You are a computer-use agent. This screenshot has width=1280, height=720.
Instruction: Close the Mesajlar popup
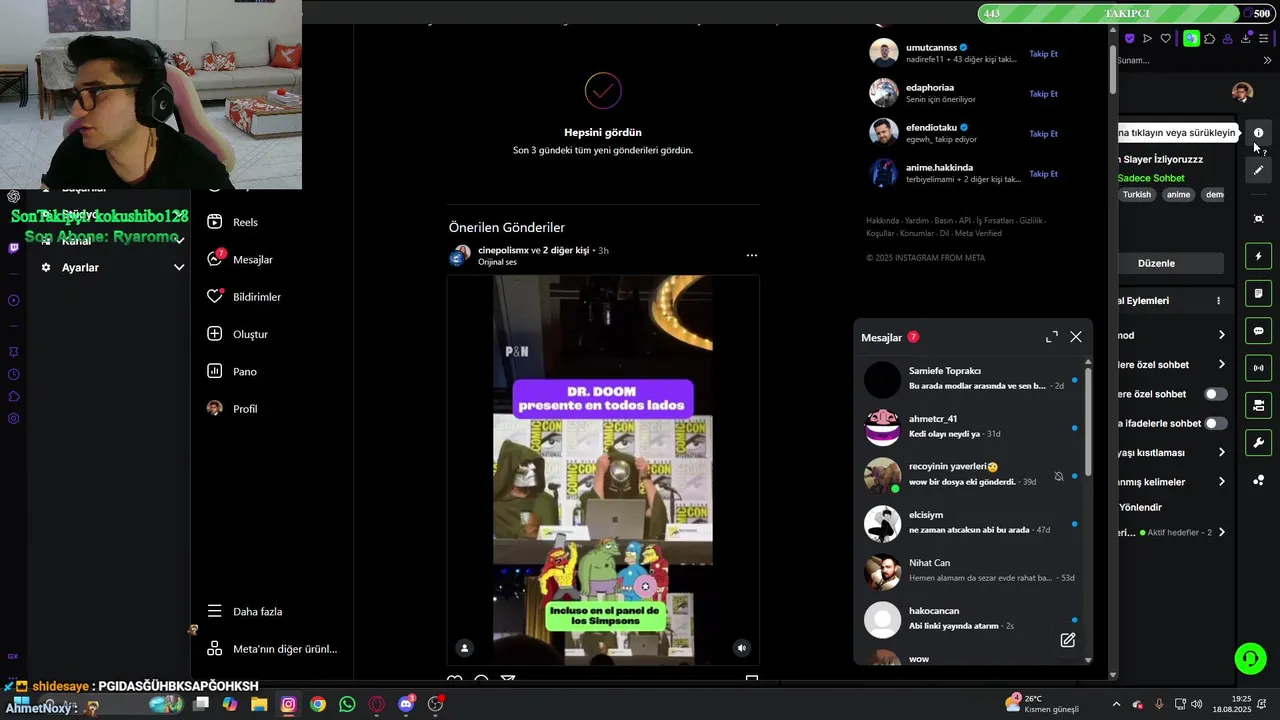[1076, 337]
